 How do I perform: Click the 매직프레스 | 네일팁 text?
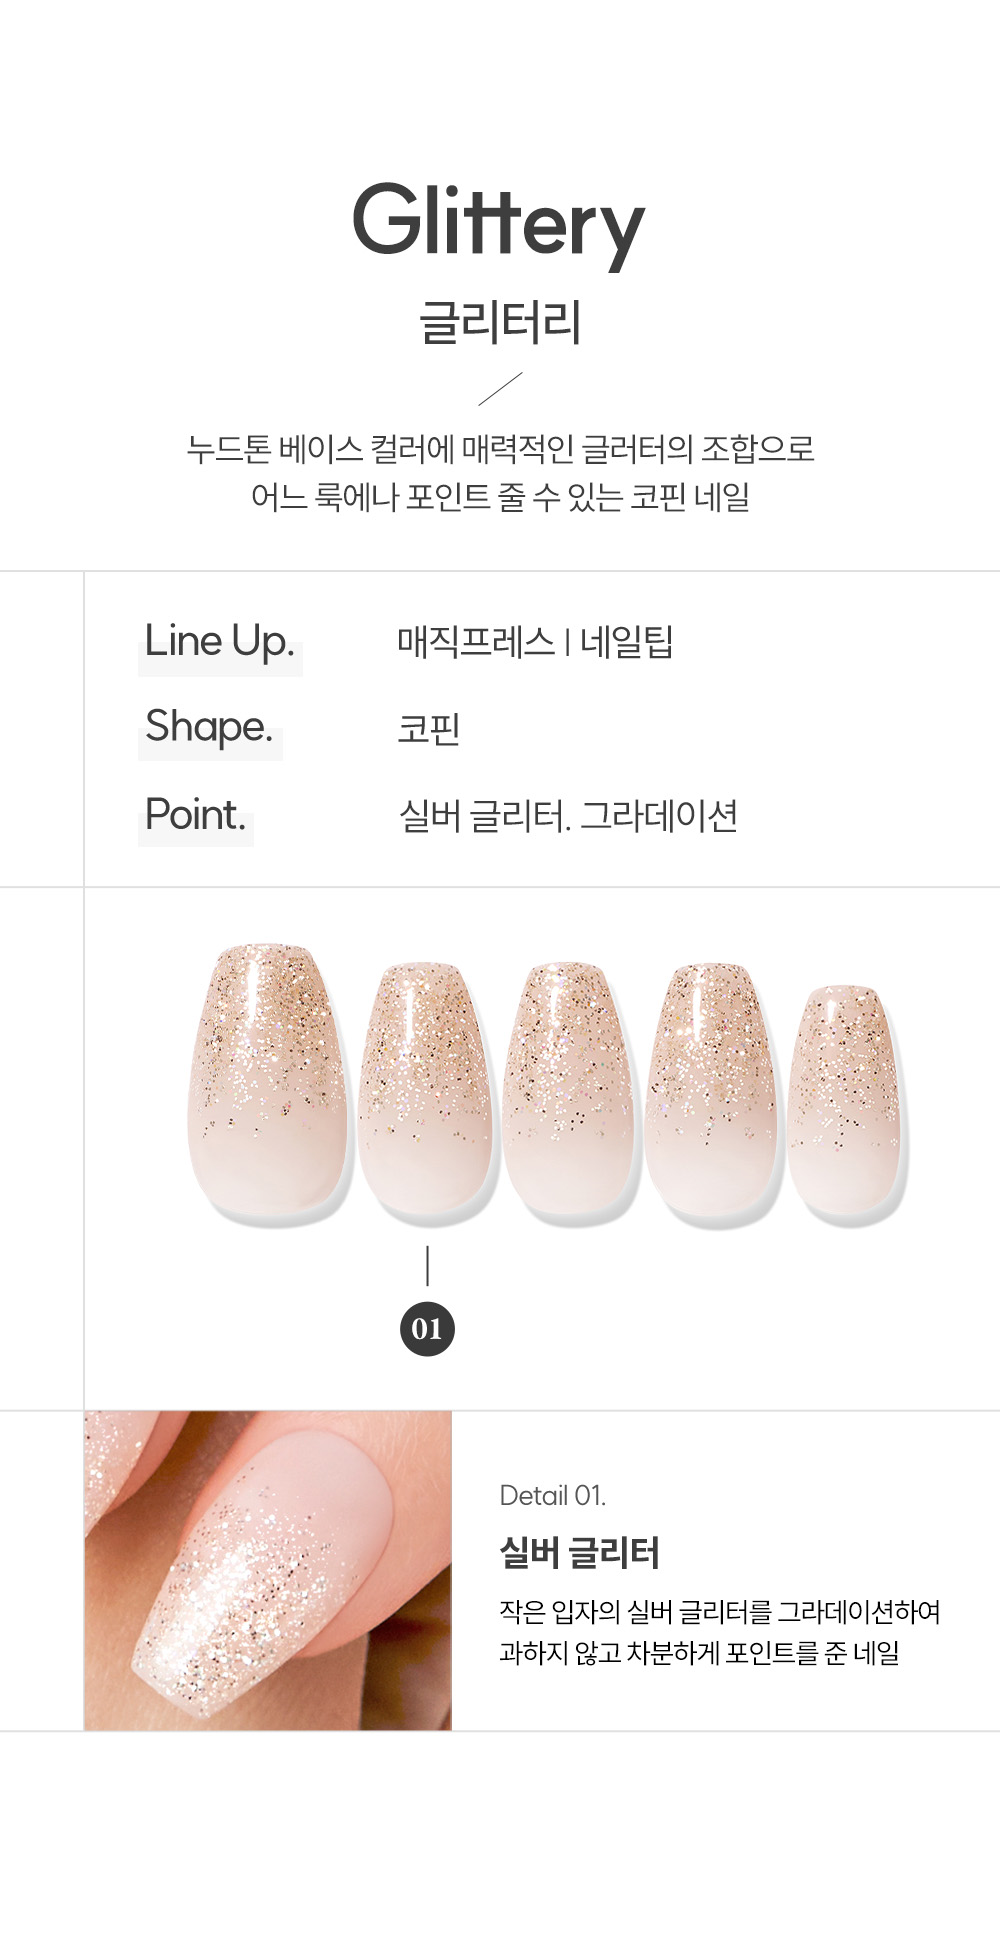(535, 641)
